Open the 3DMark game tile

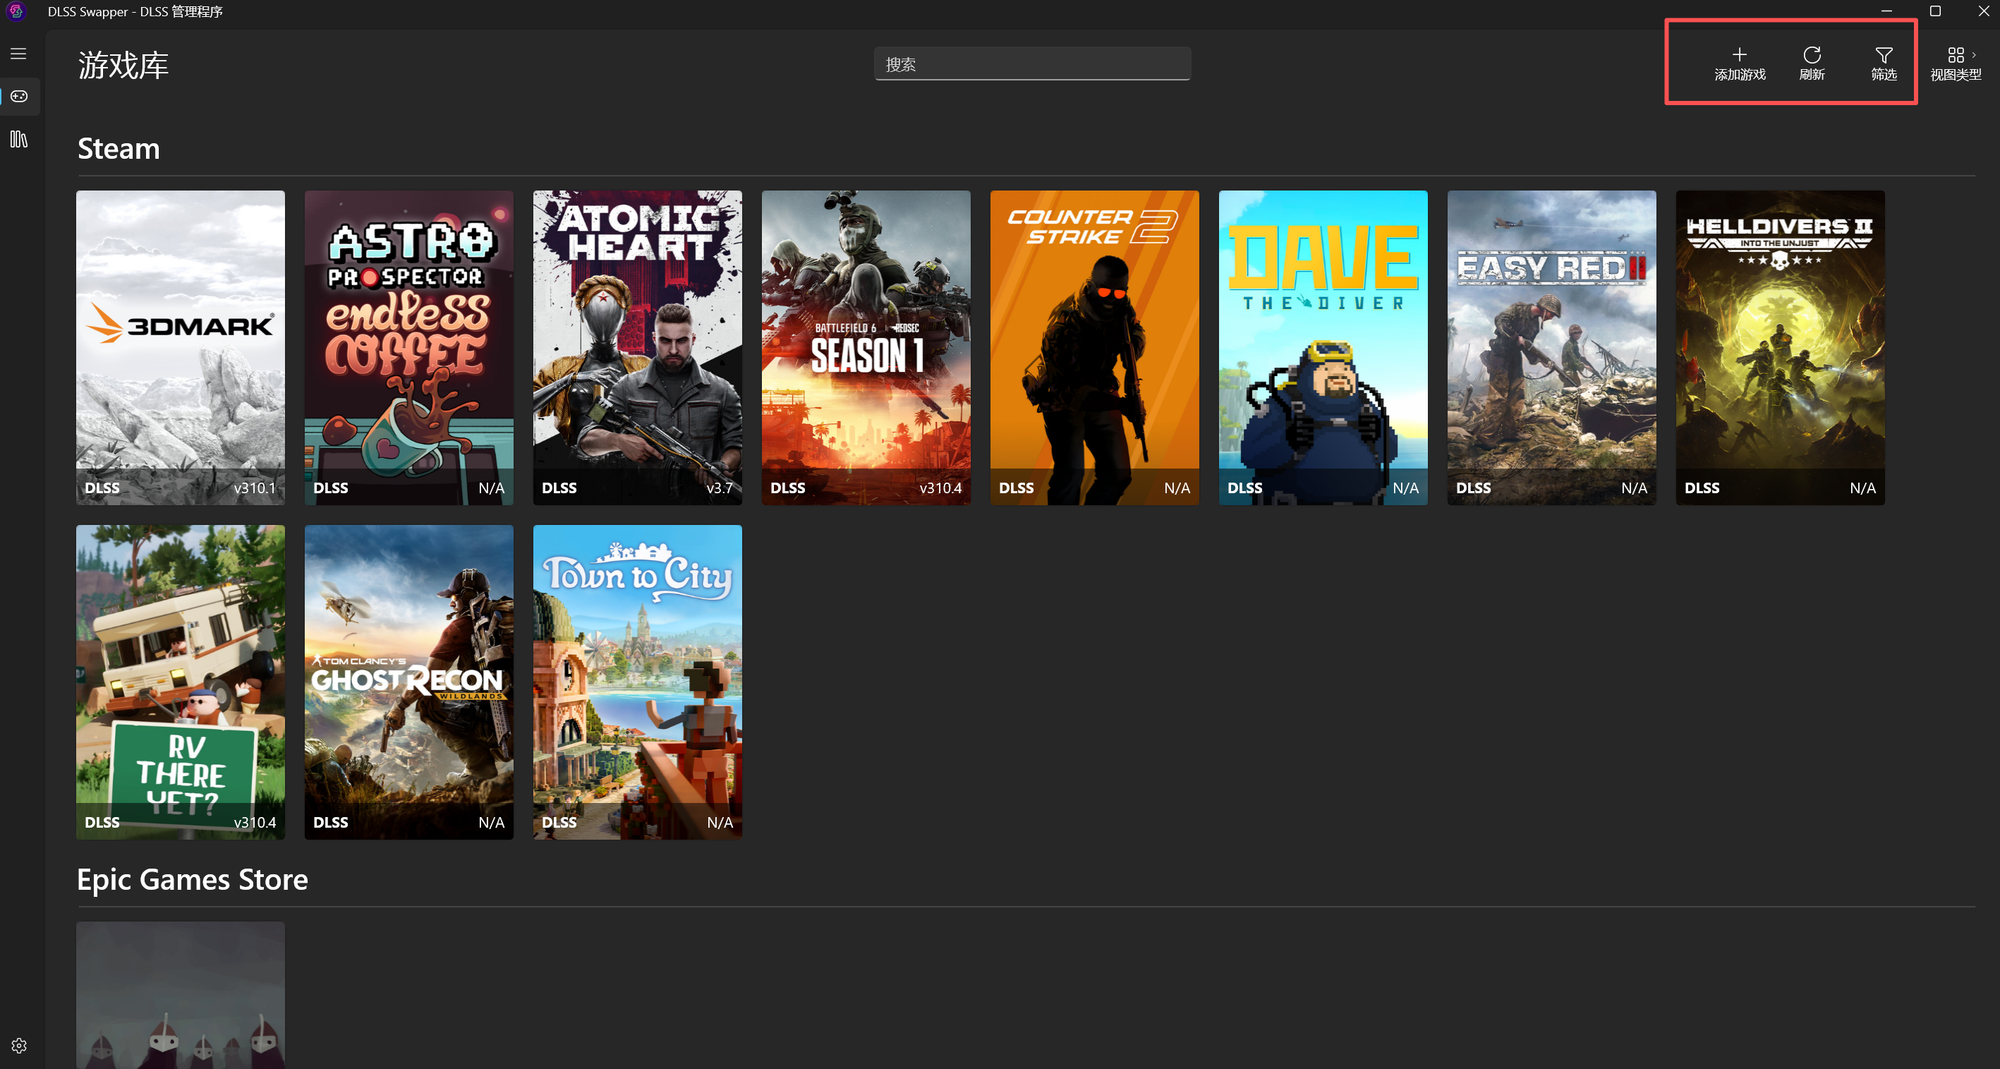[181, 347]
